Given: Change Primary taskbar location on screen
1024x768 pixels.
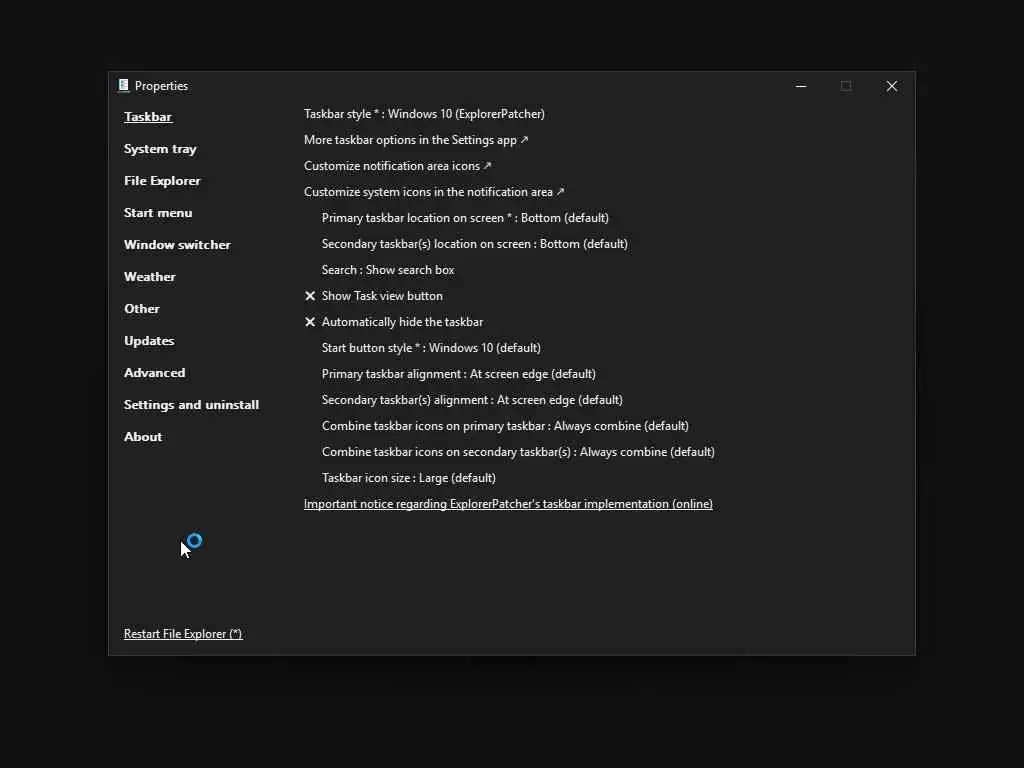Looking at the screenshot, I should 465,218.
